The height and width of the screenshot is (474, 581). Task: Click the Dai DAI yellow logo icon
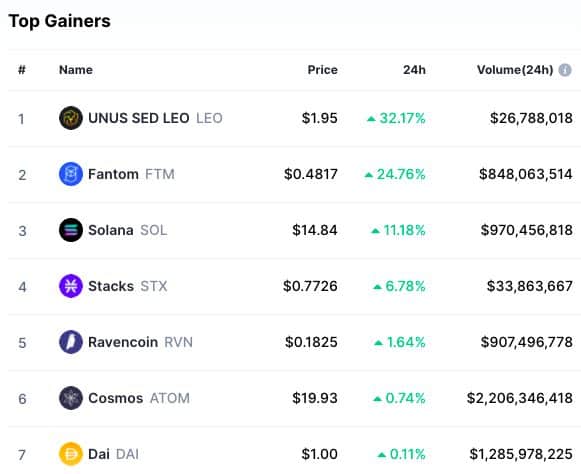[71, 454]
